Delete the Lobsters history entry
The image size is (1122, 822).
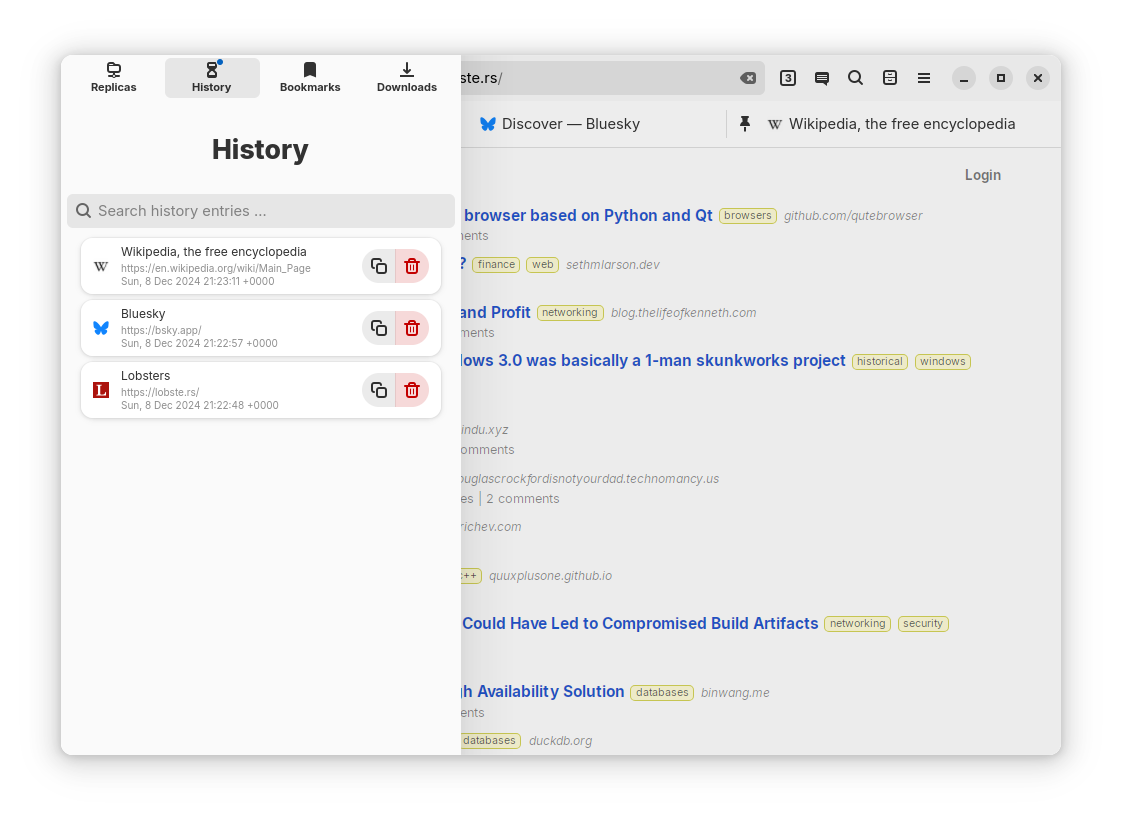click(412, 390)
